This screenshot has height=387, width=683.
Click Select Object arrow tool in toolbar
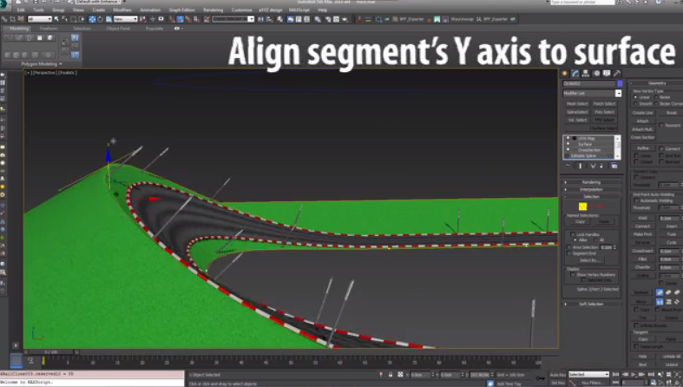57,19
